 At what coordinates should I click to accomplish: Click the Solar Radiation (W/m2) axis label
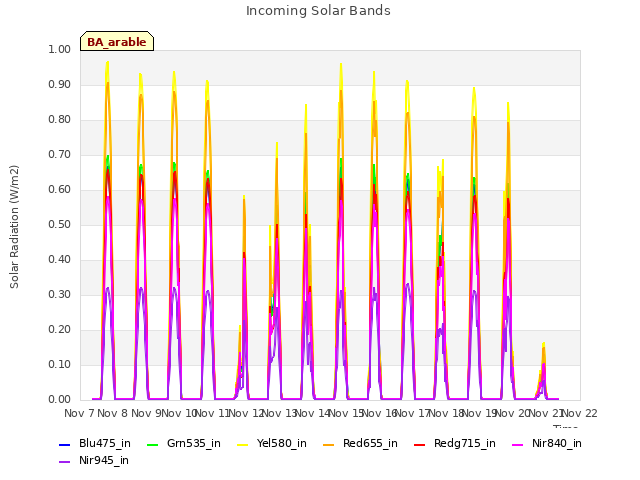[14, 227]
